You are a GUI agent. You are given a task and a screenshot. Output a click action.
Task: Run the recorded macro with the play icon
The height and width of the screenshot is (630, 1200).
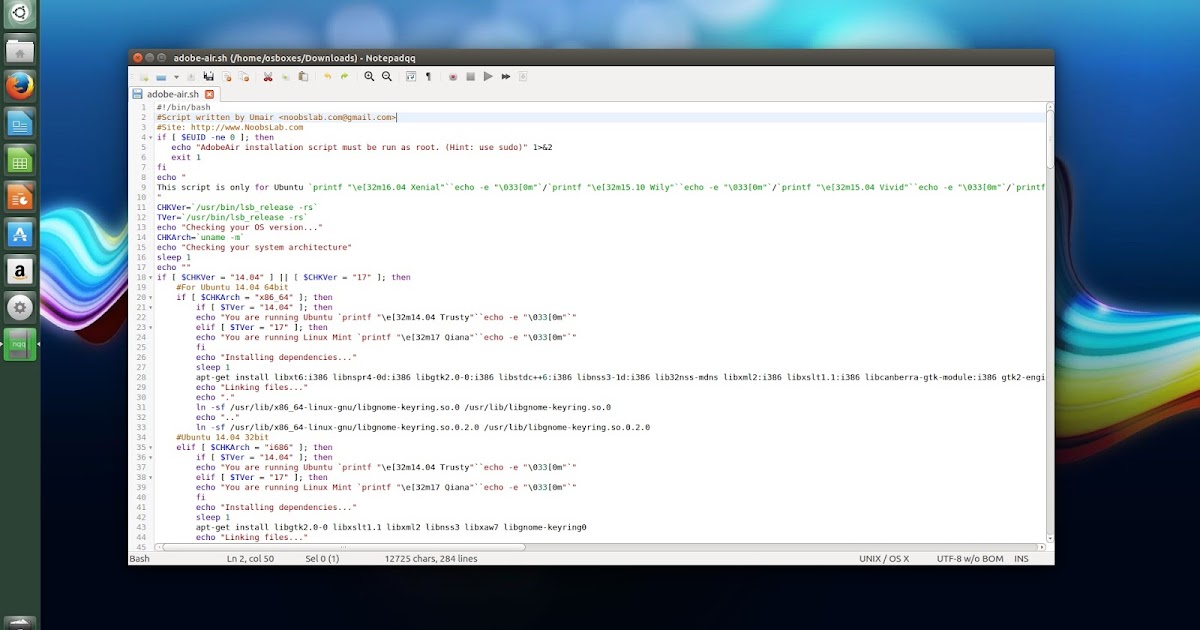tap(488, 77)
